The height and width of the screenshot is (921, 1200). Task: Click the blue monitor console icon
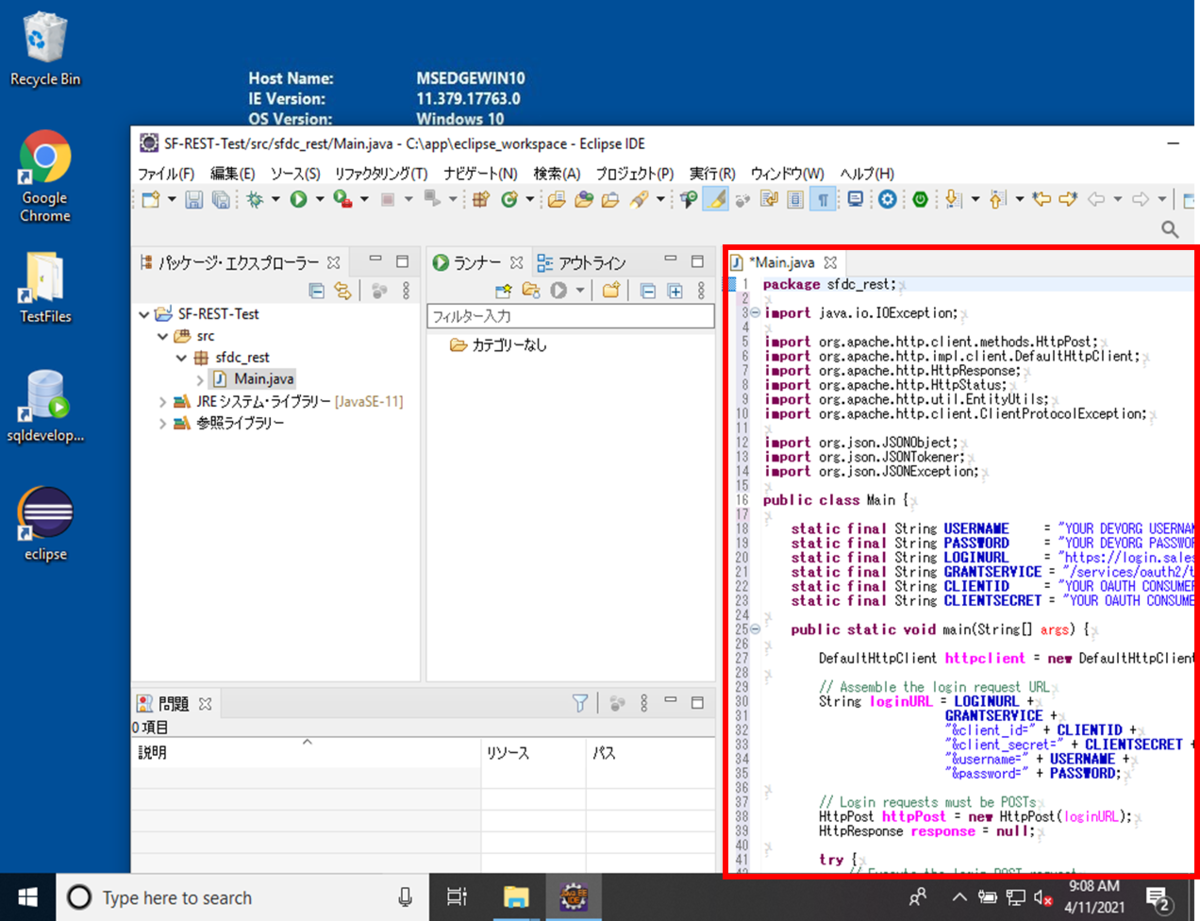(855, 200)
